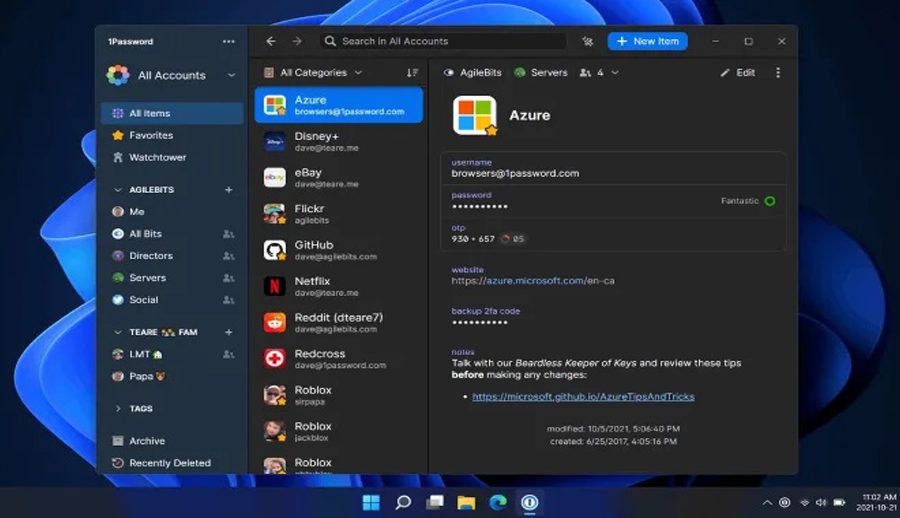The width and height of the screenshot is (900, 518).
Task: Open the privacy icon right of search bar
Action: (x=587, y=42)
